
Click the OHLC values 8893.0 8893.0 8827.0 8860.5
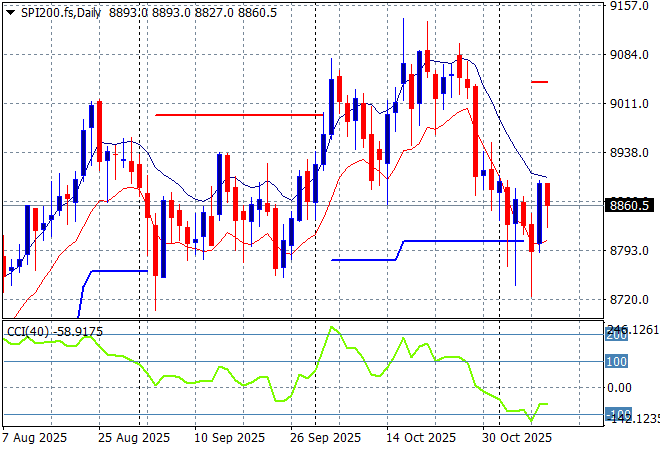(x=193, y=13)
